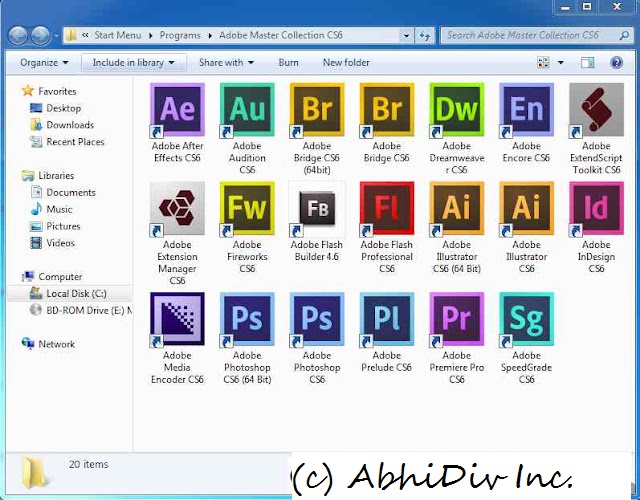The height and width of the screenshot is (500, 640).
Task: Select Computer in navigation pane
Action: [60, 277]
